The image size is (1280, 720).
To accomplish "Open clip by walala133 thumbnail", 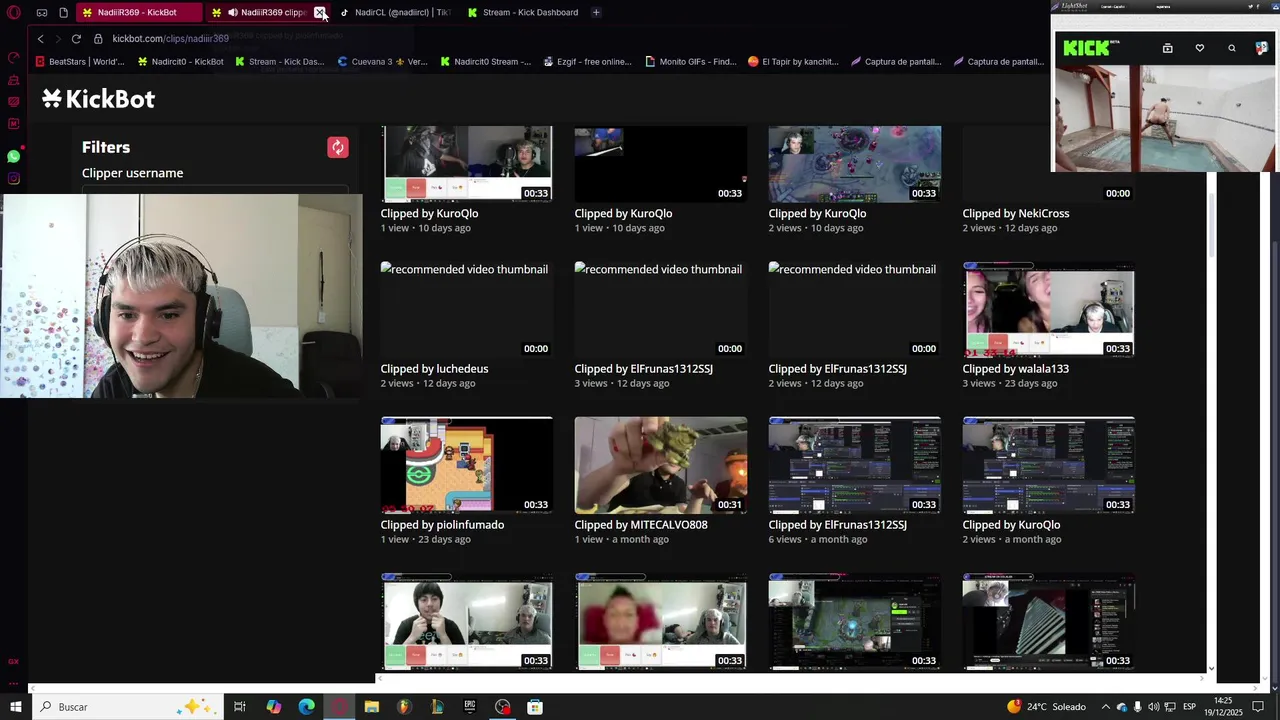I will coord(1048,309).
